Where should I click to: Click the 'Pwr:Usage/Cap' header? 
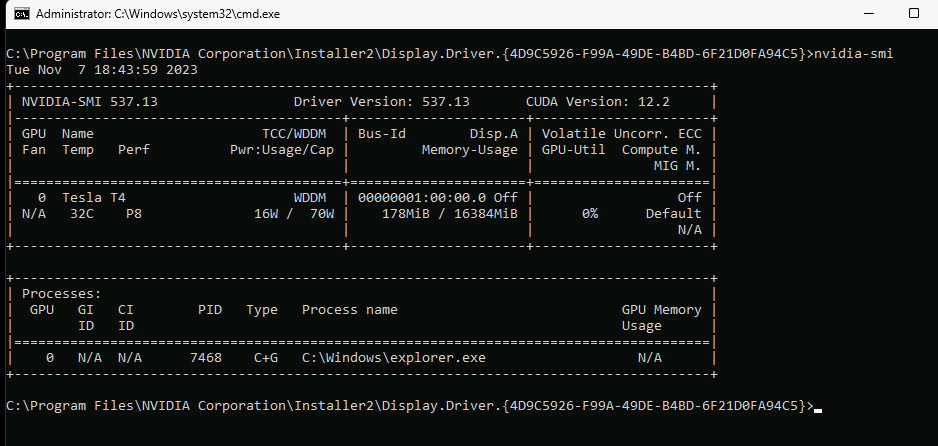click(282, 149)
